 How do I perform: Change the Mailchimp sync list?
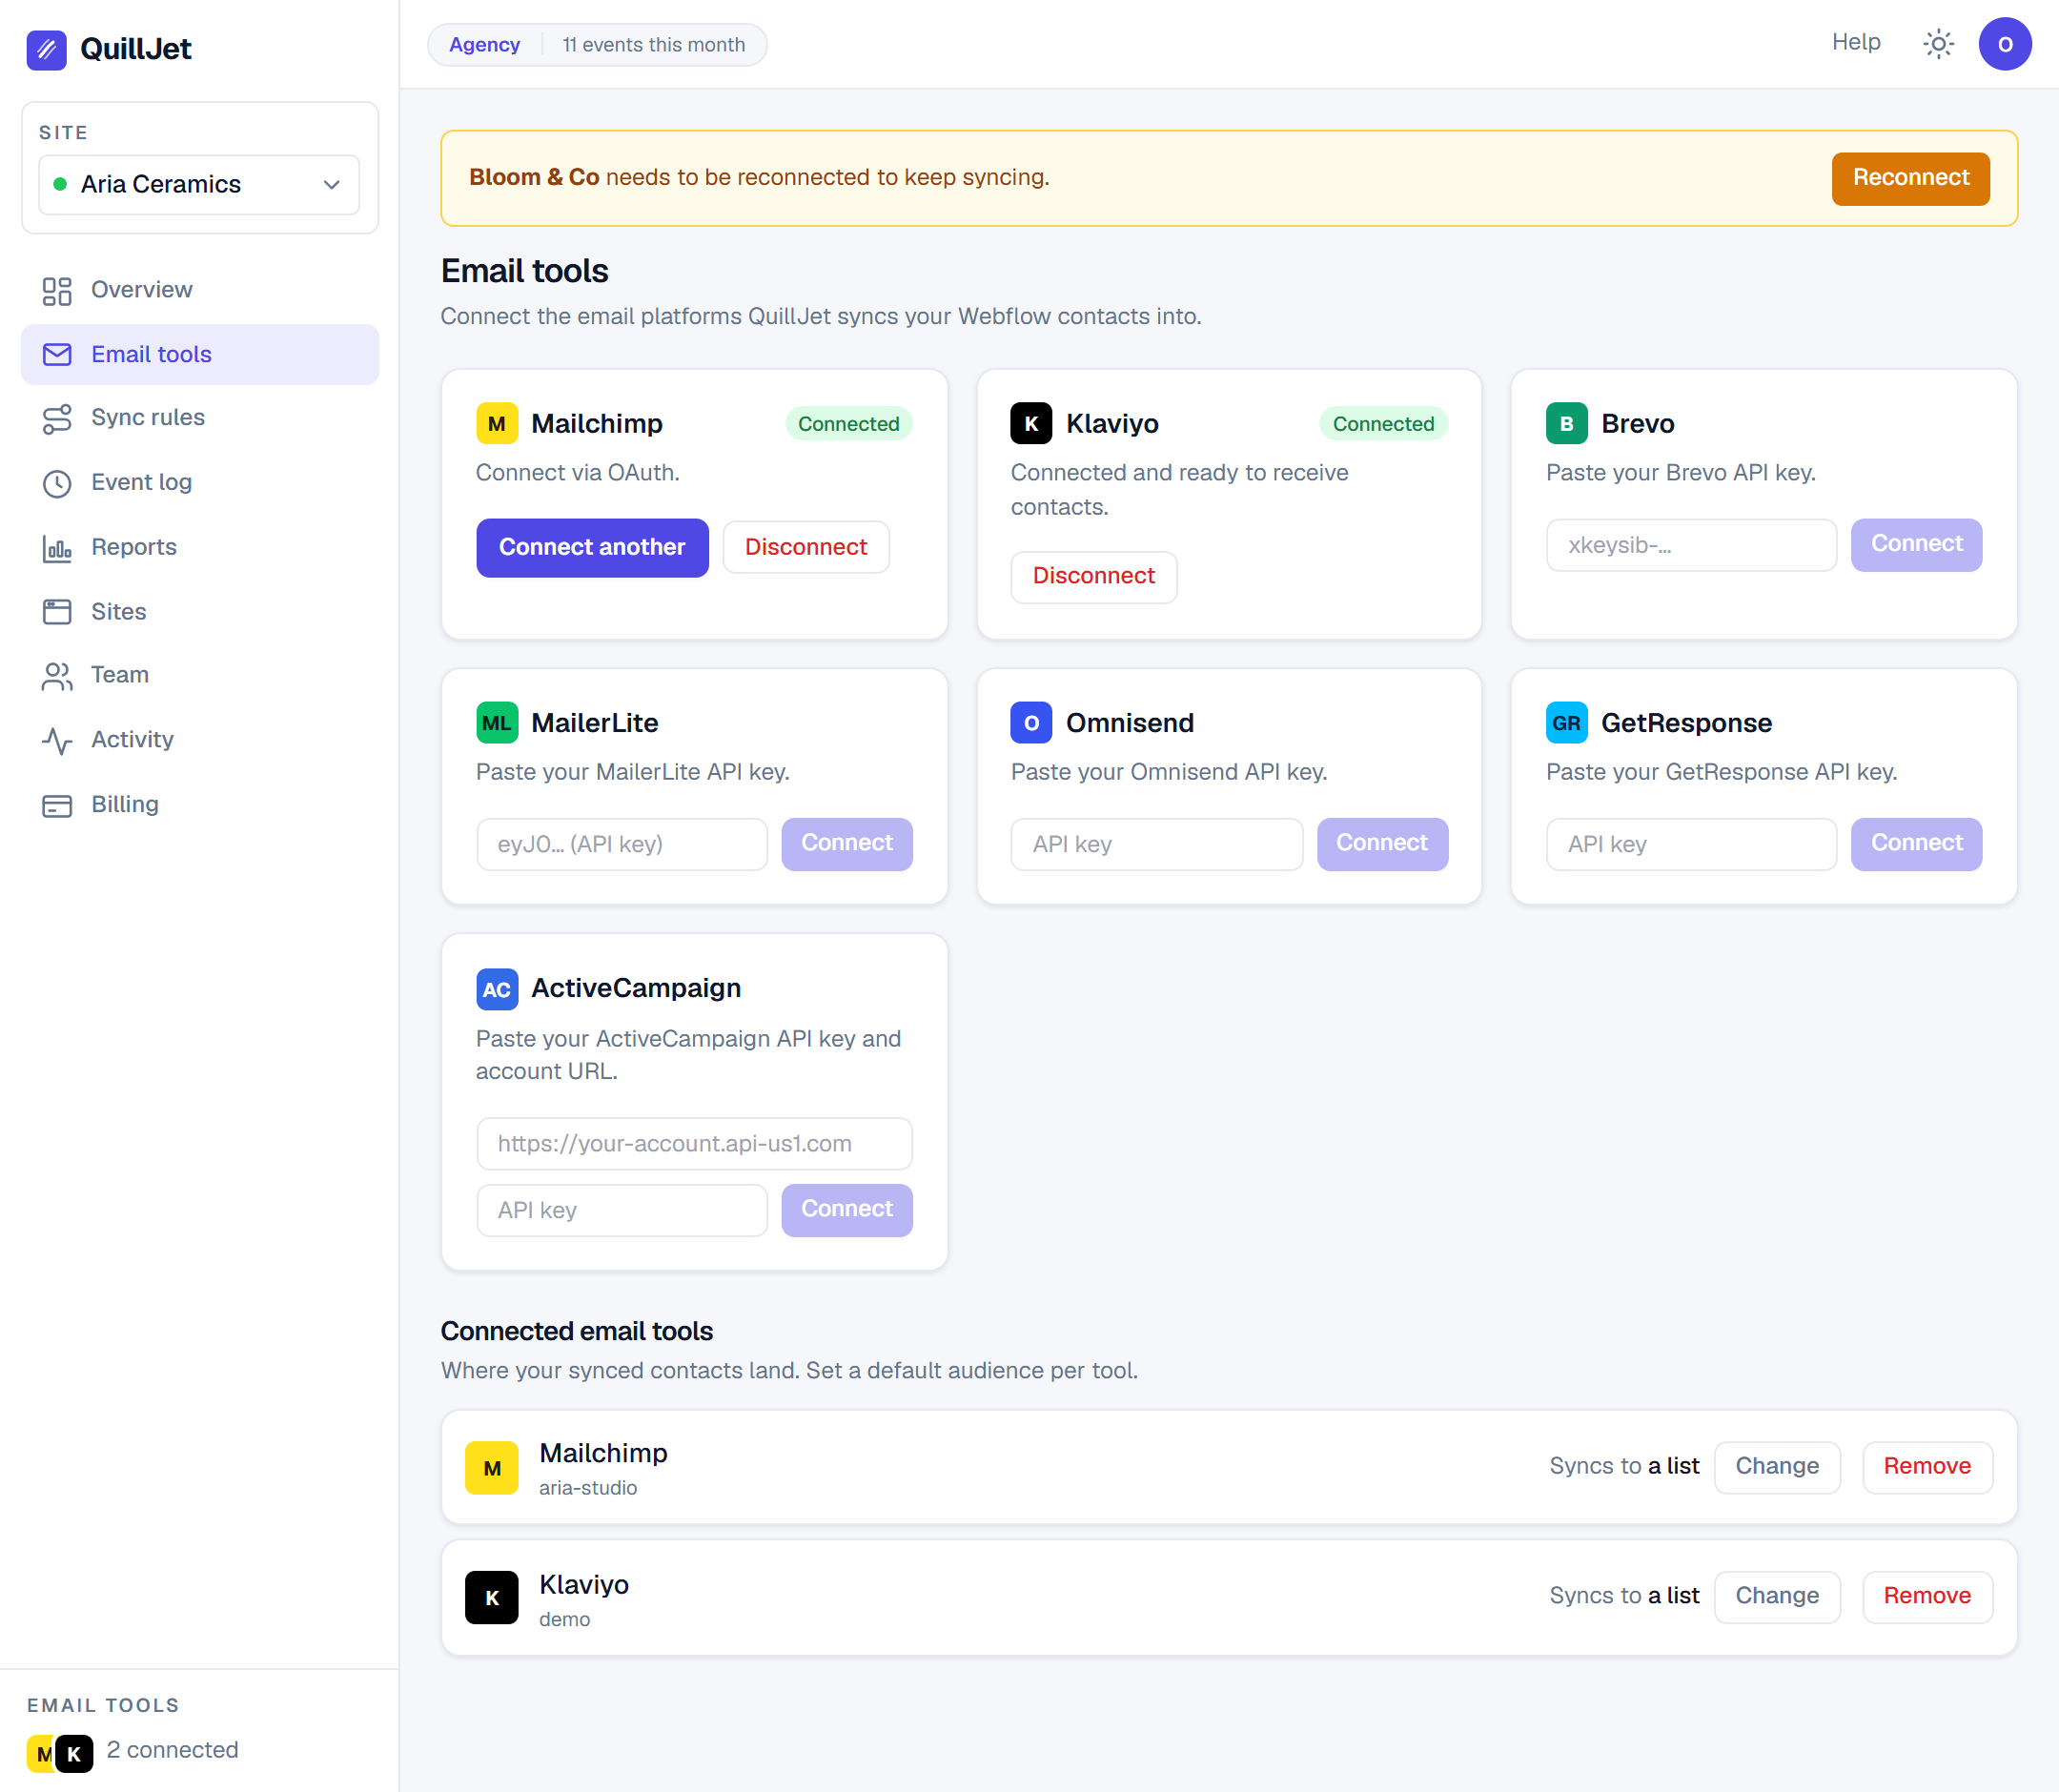coord(1777,1466)
